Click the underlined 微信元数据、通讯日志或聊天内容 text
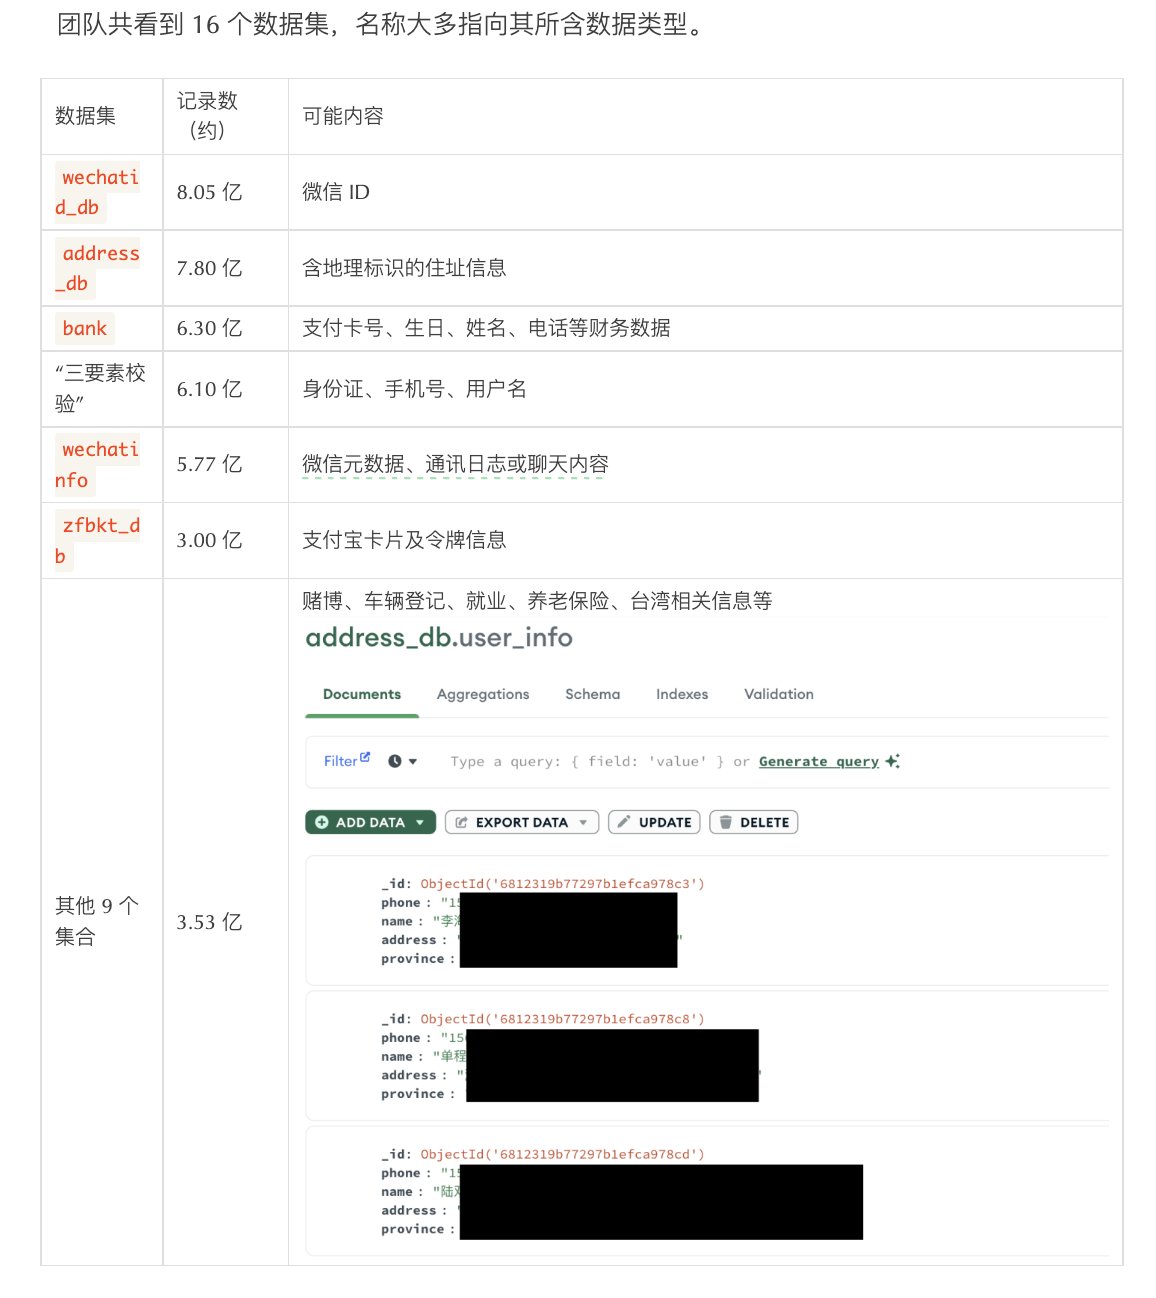This screenshot has width=1156, height=1298. click(x=455, y=464)
